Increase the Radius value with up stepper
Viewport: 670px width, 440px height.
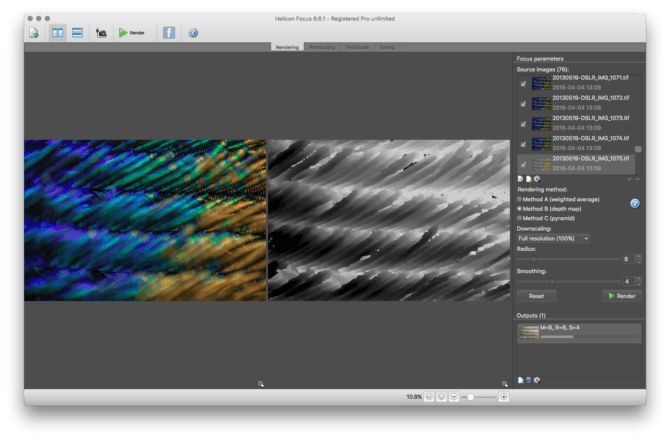point(639,256)
